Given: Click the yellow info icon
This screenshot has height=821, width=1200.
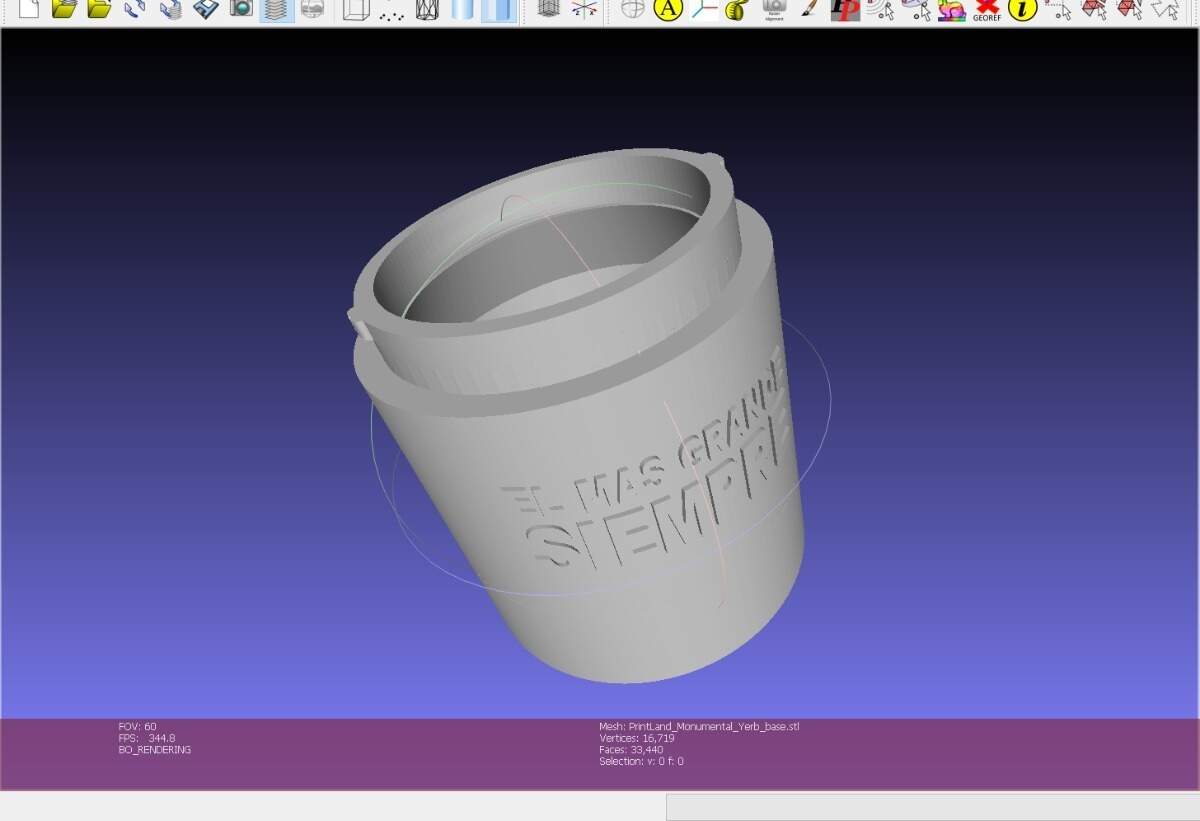Looking at the screenshot, I should click(x=1022, y=10).
